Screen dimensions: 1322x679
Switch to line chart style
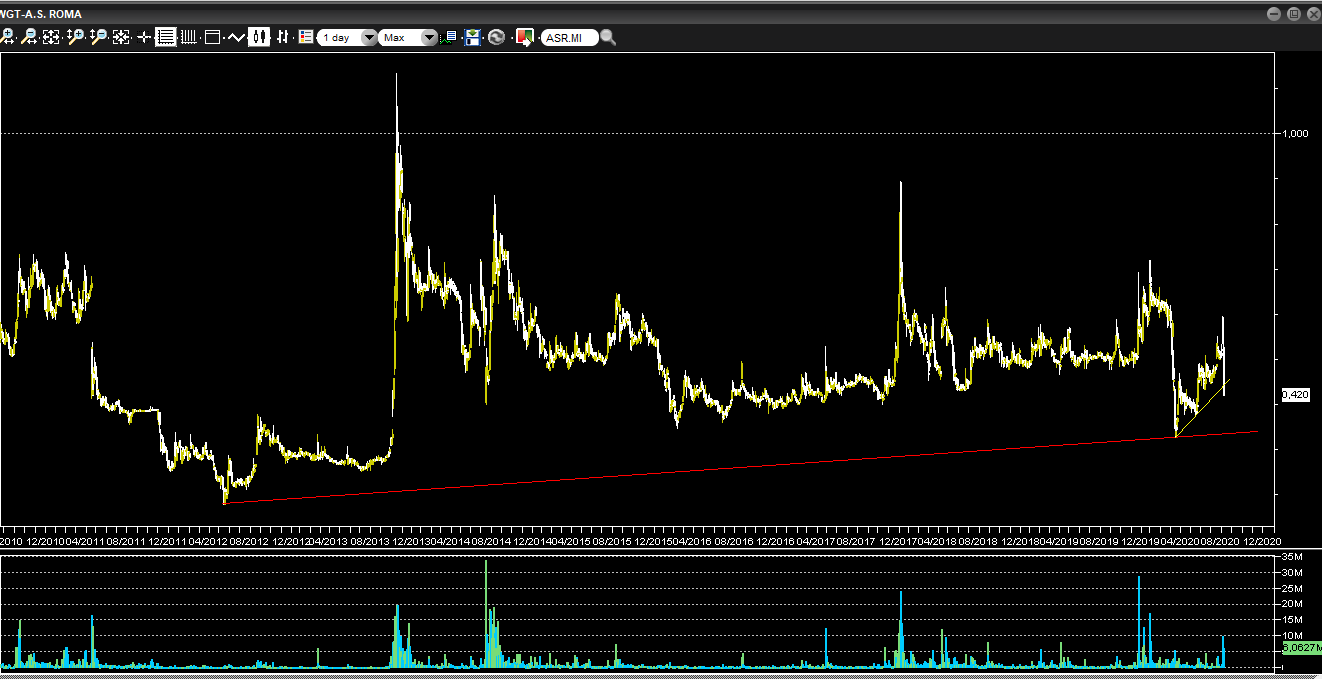click(x=236, y=37)
